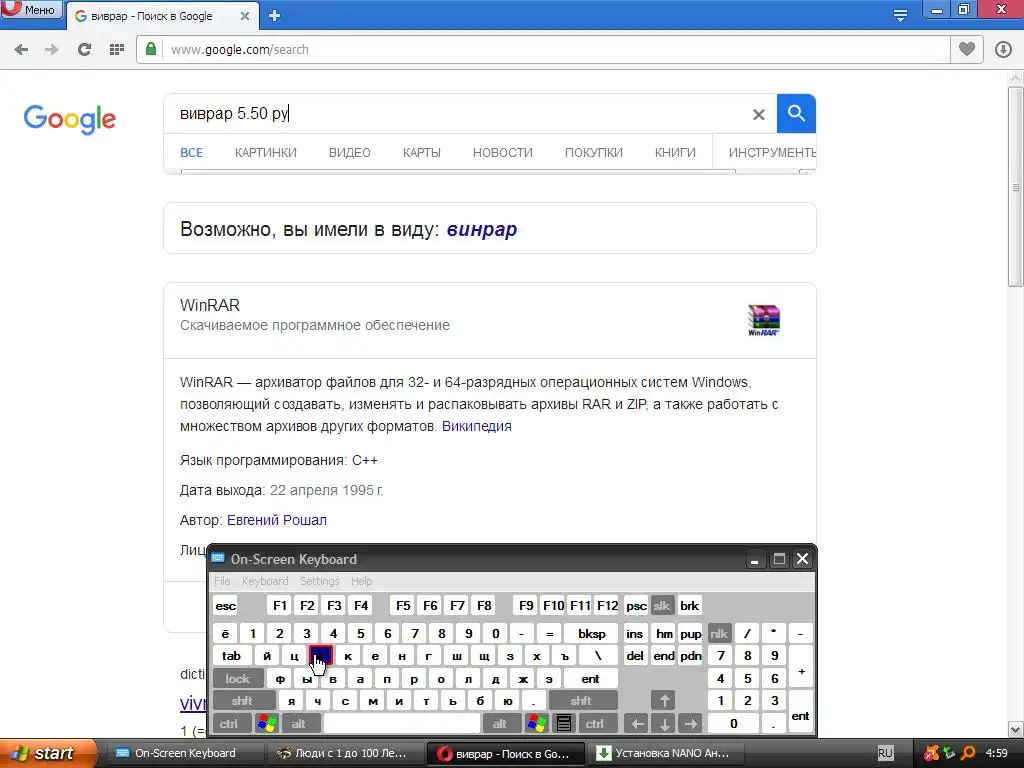The image size is (1024, 768).
Task: Reload the page with the refresh icon
Action: tap(84, 50)
